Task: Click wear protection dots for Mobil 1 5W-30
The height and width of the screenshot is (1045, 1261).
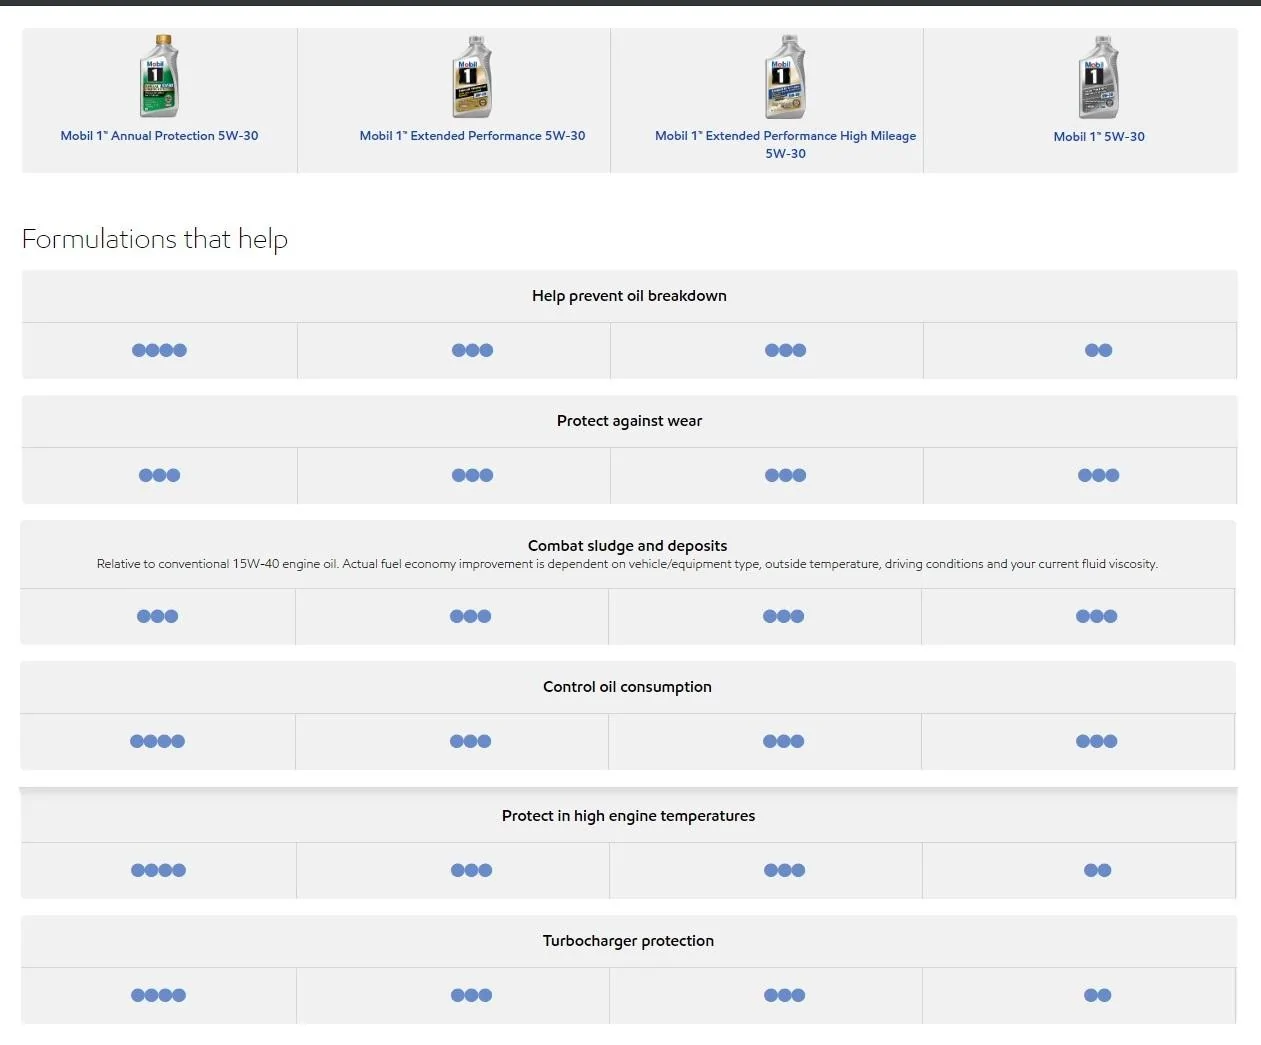Action: coord(1098,475)
